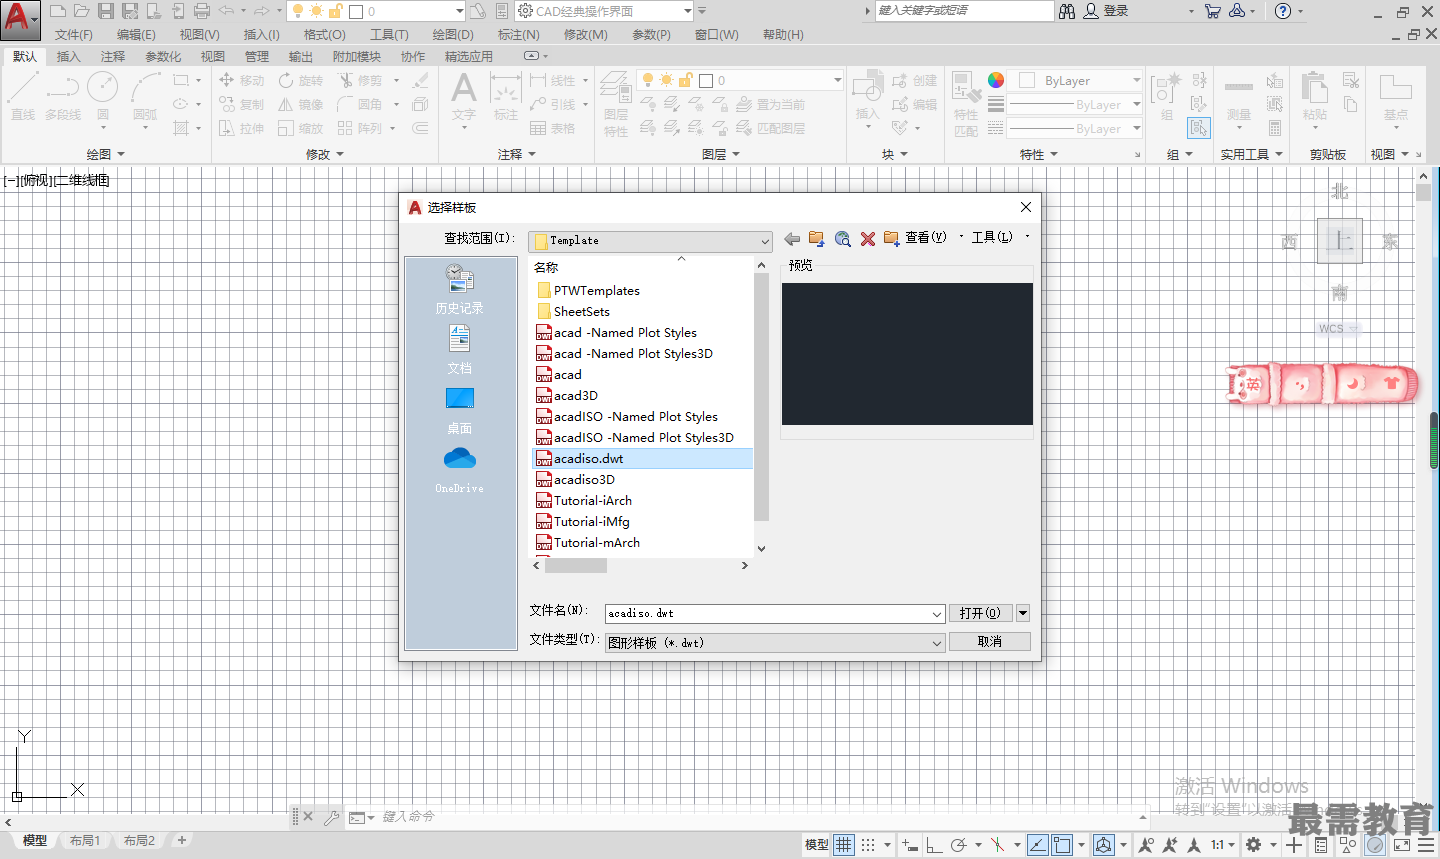Click the Search the Web icon in dialog

[843, 238]
